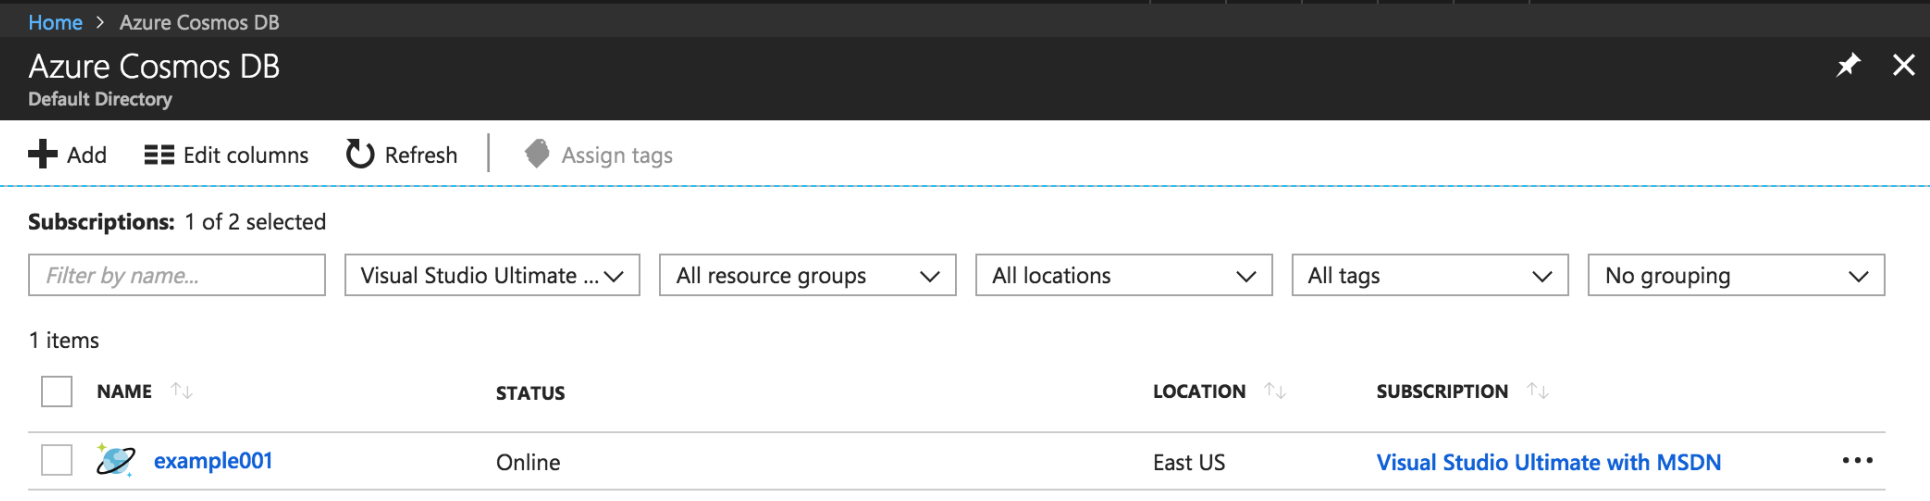
Task: Open the Visual Studio Ultimate subscription dropdown
Action: 492,275
